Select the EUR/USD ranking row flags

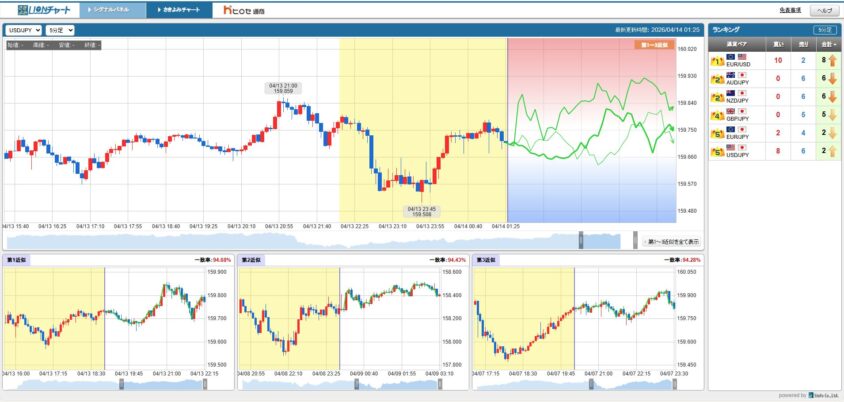pyautogui.click(x=737, y=57)
